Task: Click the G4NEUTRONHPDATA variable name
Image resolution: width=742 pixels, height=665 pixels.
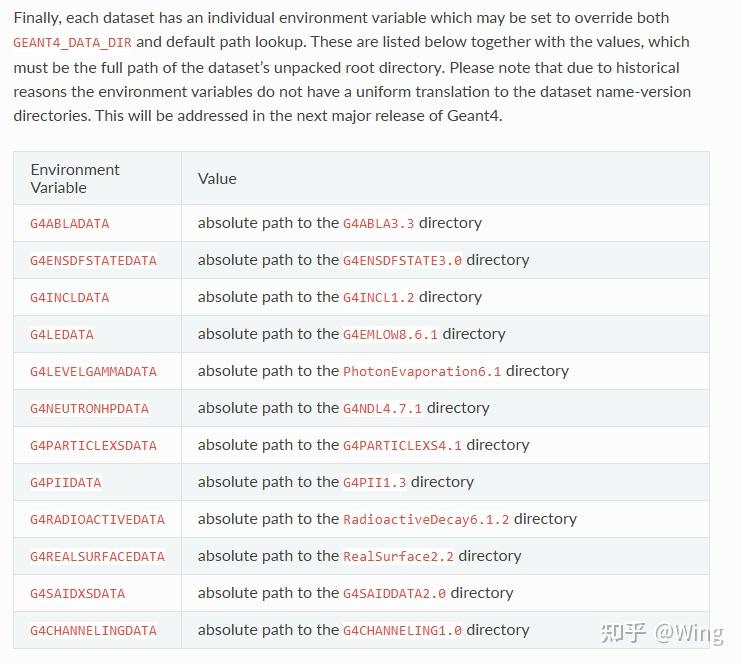Action: (89, 408)
